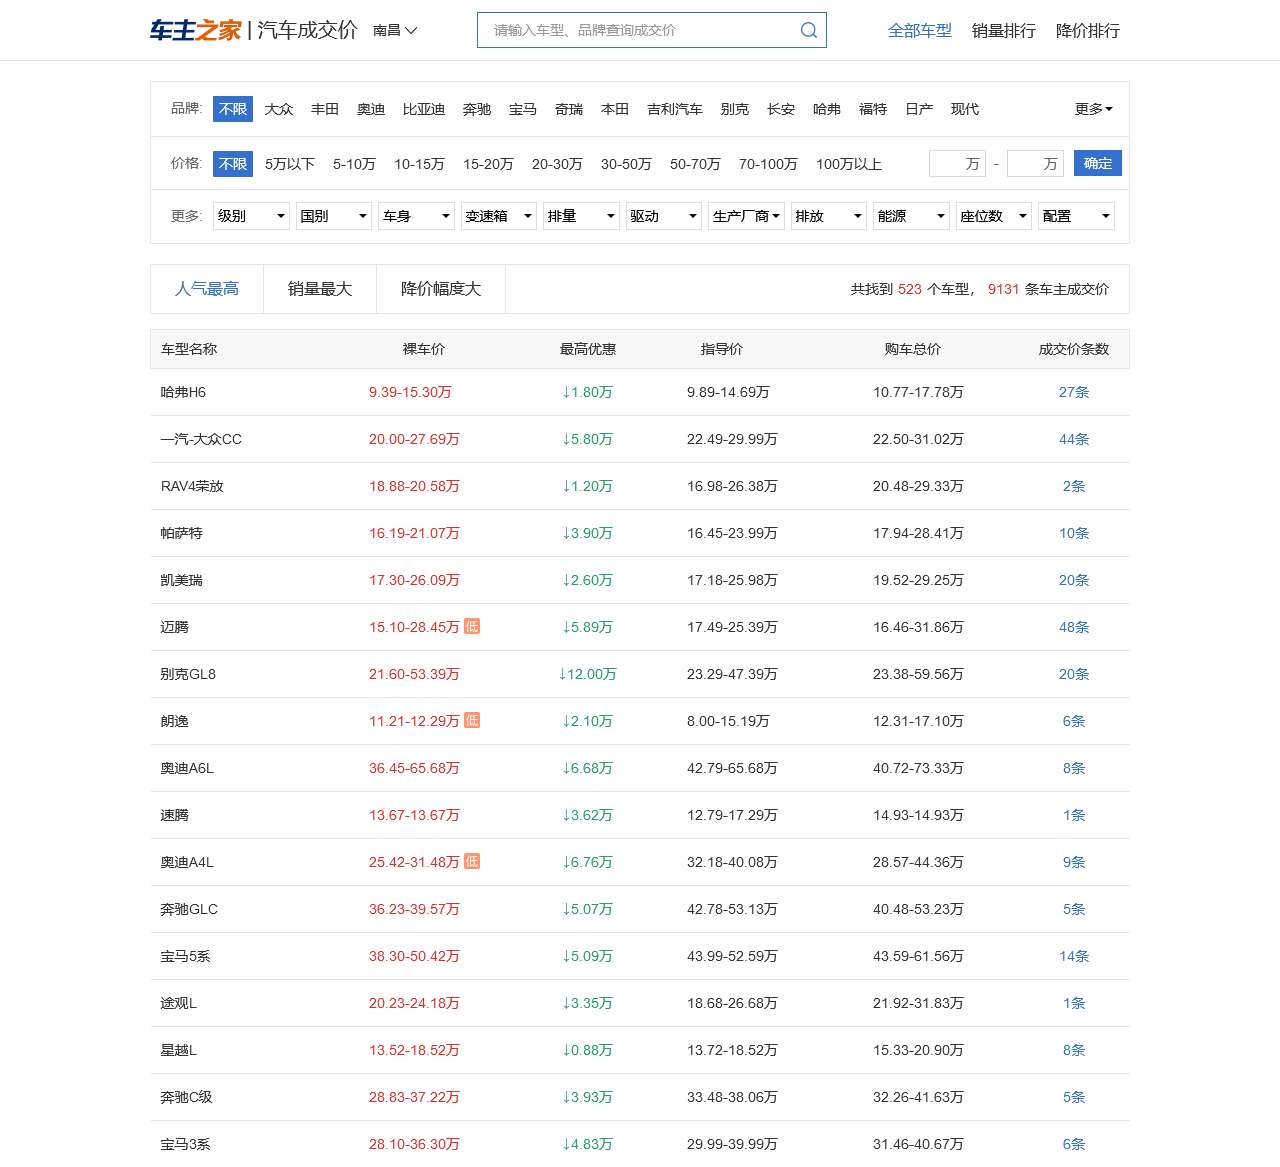Click the 低 badge in 奥迪A4L row
This screenshot has width=1280, height=1167.
pos(472,861)
